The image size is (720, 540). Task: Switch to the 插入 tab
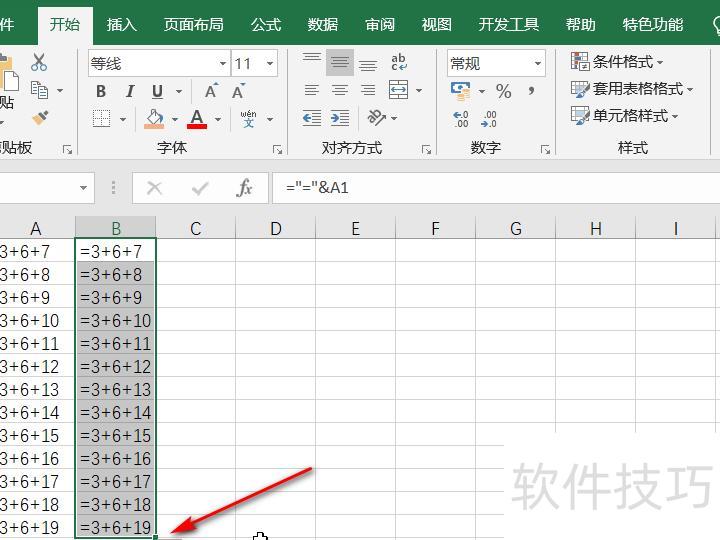[122, 24]
